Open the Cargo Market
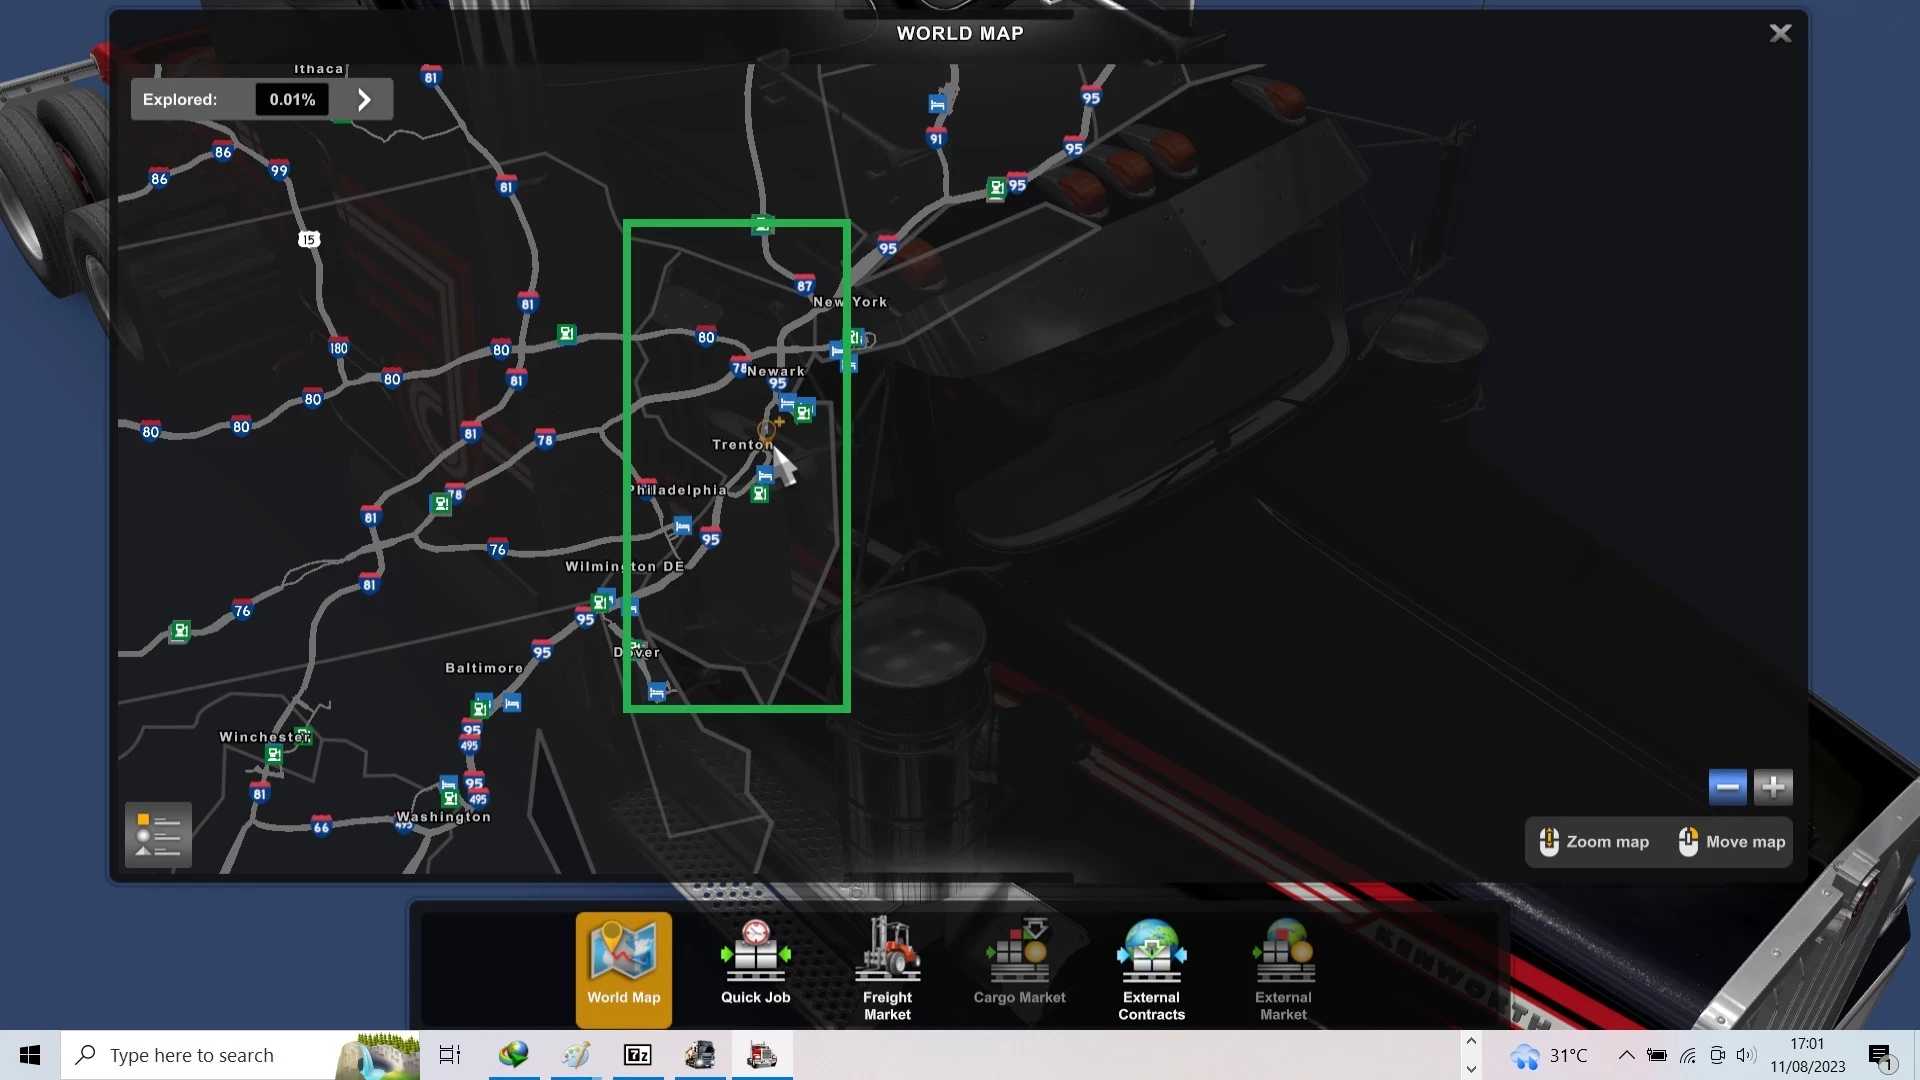Image resolution: width=1920 pixels, height=1080 pixels. coord(1019,965)
